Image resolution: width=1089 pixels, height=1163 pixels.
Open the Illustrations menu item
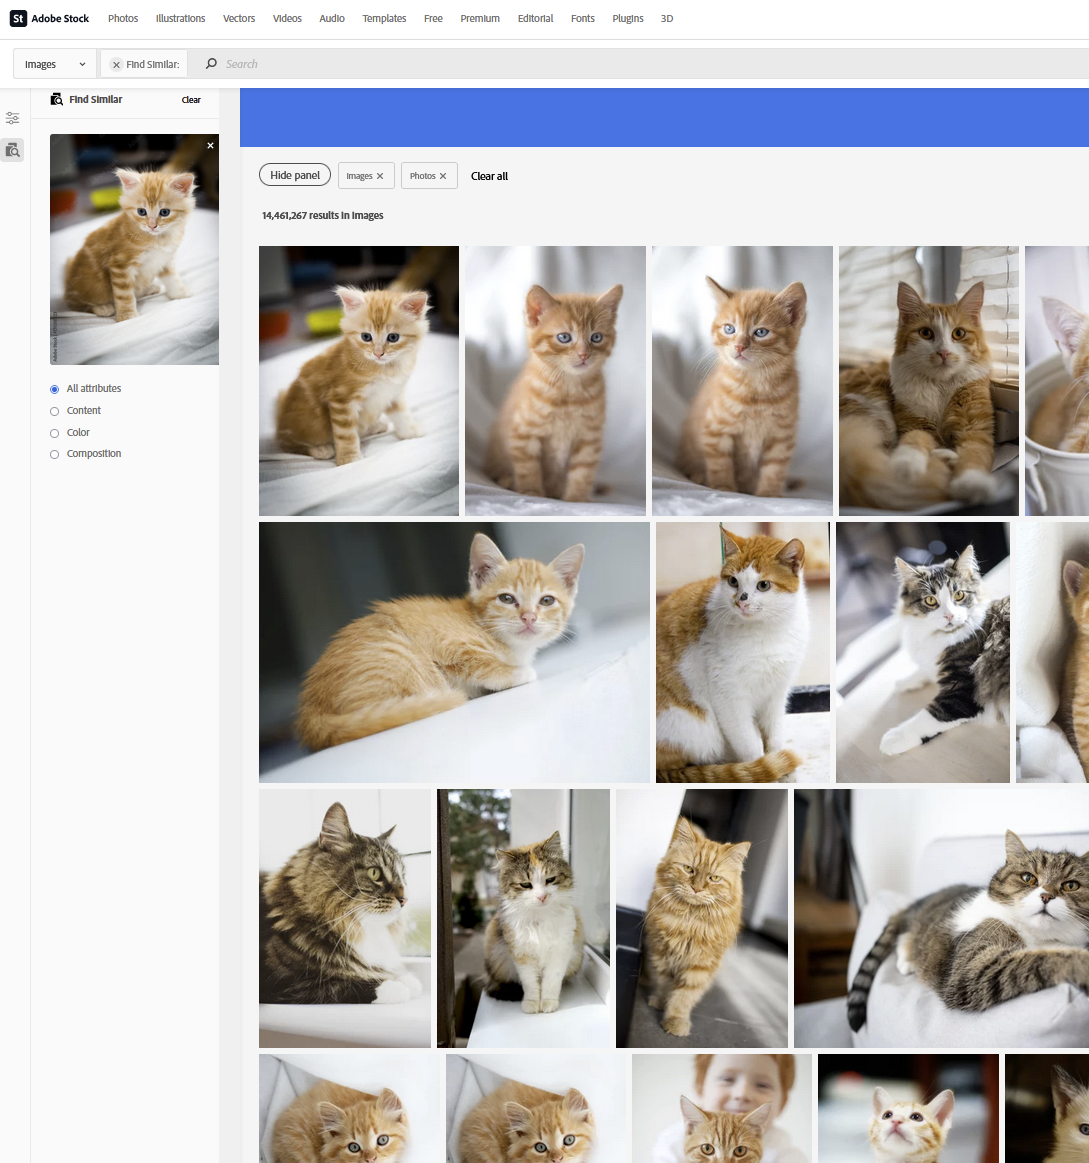[x=180, y=18]
